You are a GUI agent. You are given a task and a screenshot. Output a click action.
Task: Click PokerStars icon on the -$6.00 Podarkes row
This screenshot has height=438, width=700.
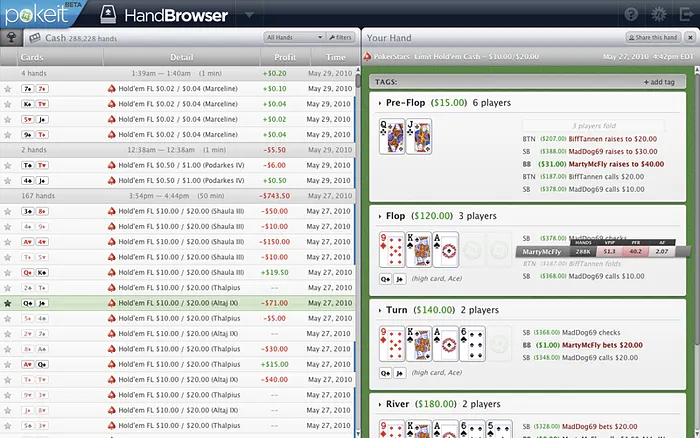[x=111, y=165]
